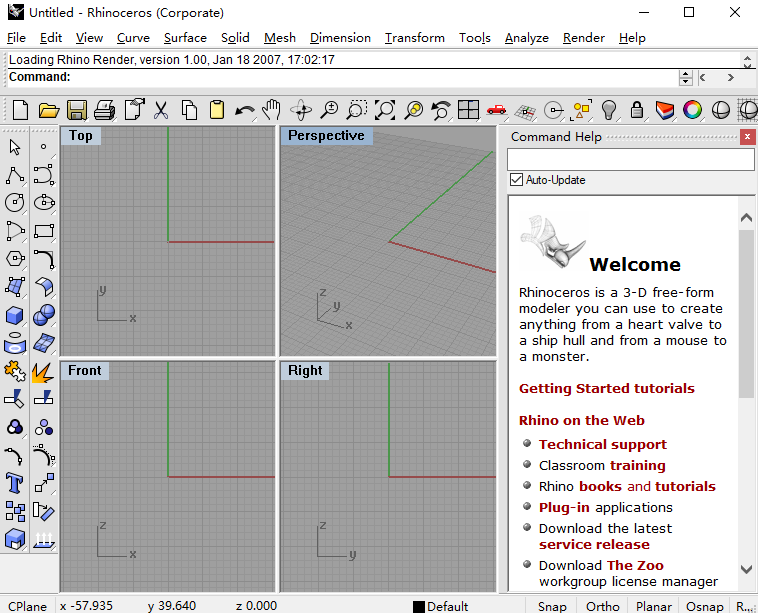Click the Box solid tool icon
The width and height of the screenshot is (758, 613).
point(15,315)
